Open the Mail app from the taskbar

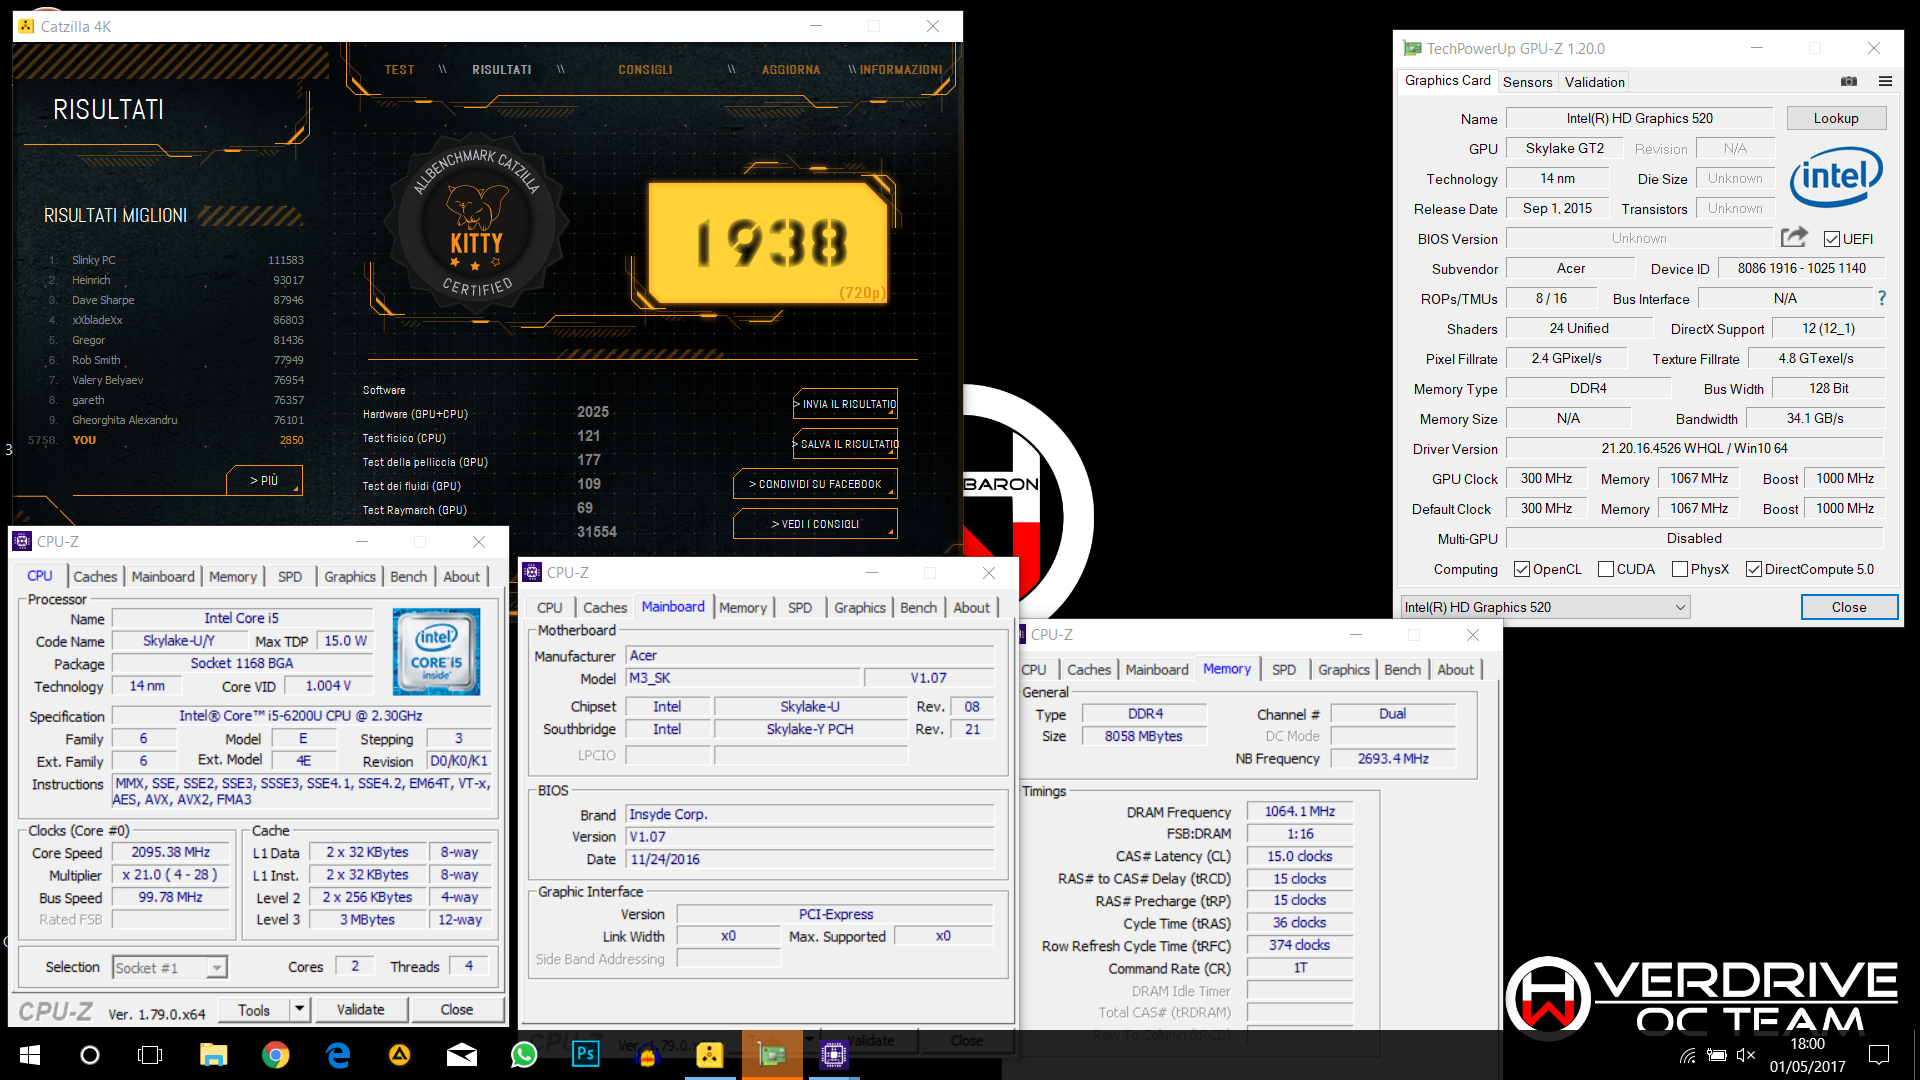coord(462,1055)
